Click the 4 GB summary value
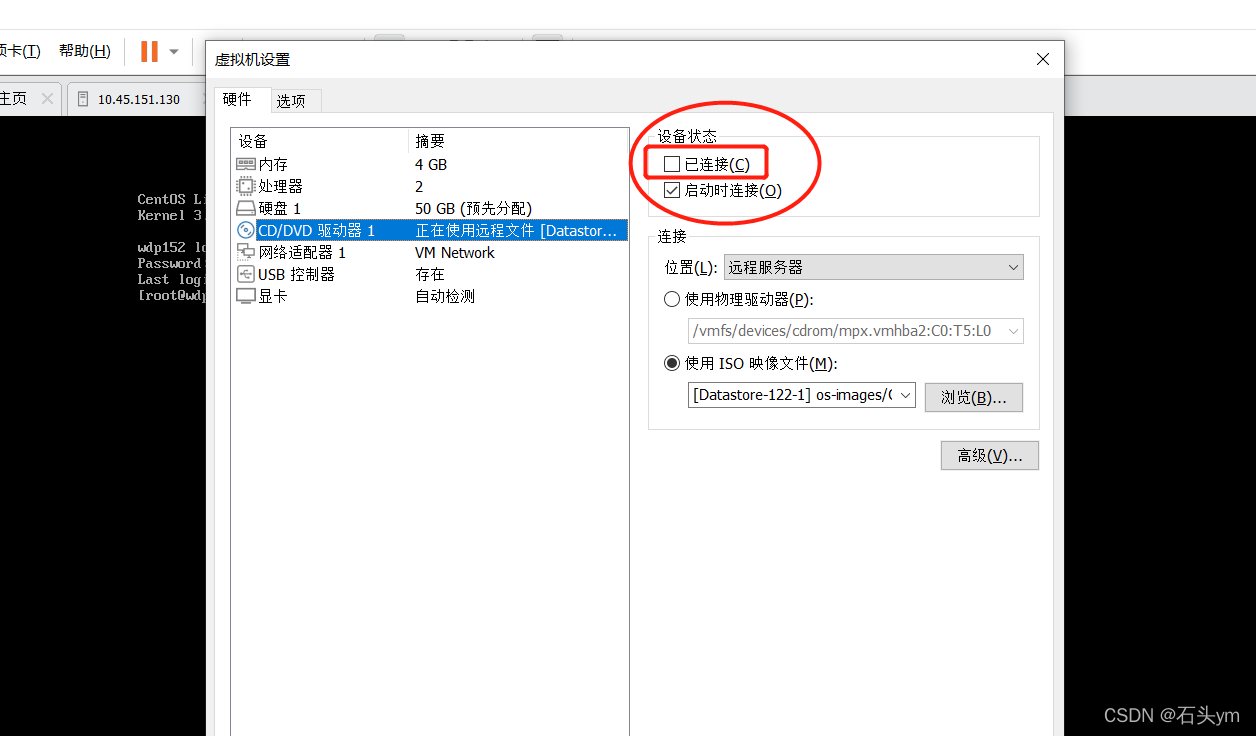 (x=431, y=164)
